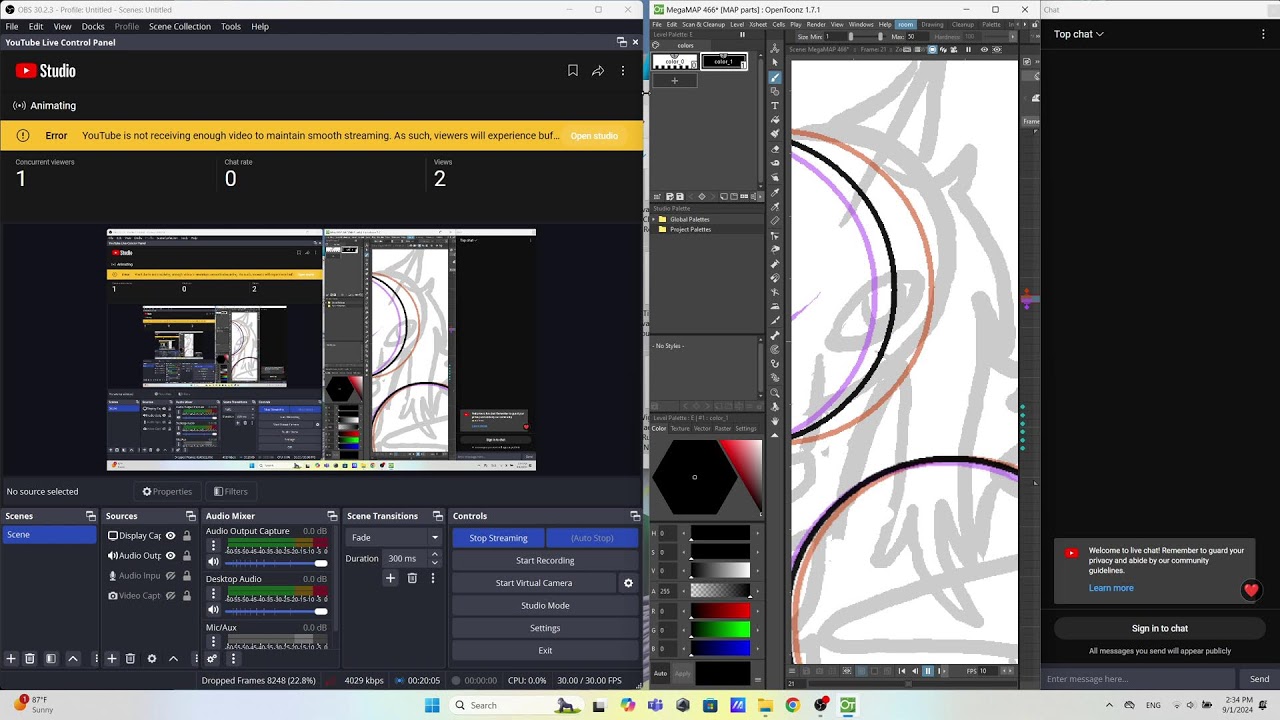Mute Audio Output Capture speaker icon
Screen dimensions: 1280x720
pyautogui.click(x=213, y=562)
